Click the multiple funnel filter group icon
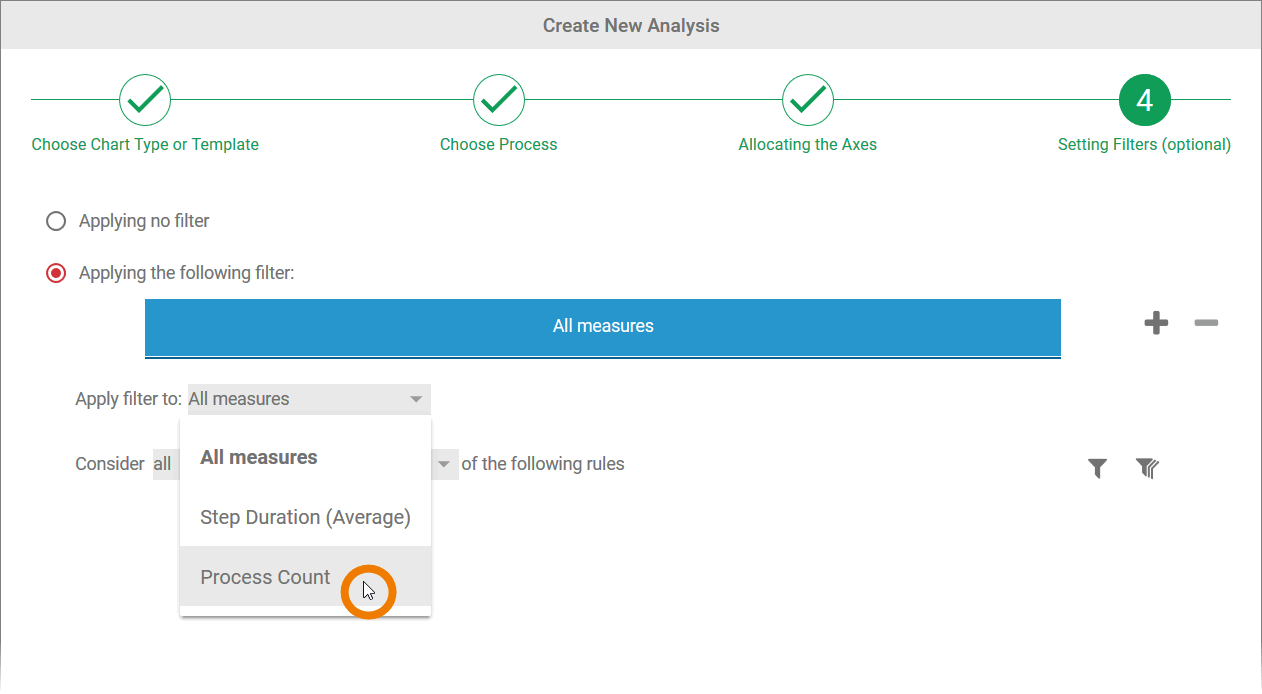Screen dimensions: 1262x694 point(1147,467)
